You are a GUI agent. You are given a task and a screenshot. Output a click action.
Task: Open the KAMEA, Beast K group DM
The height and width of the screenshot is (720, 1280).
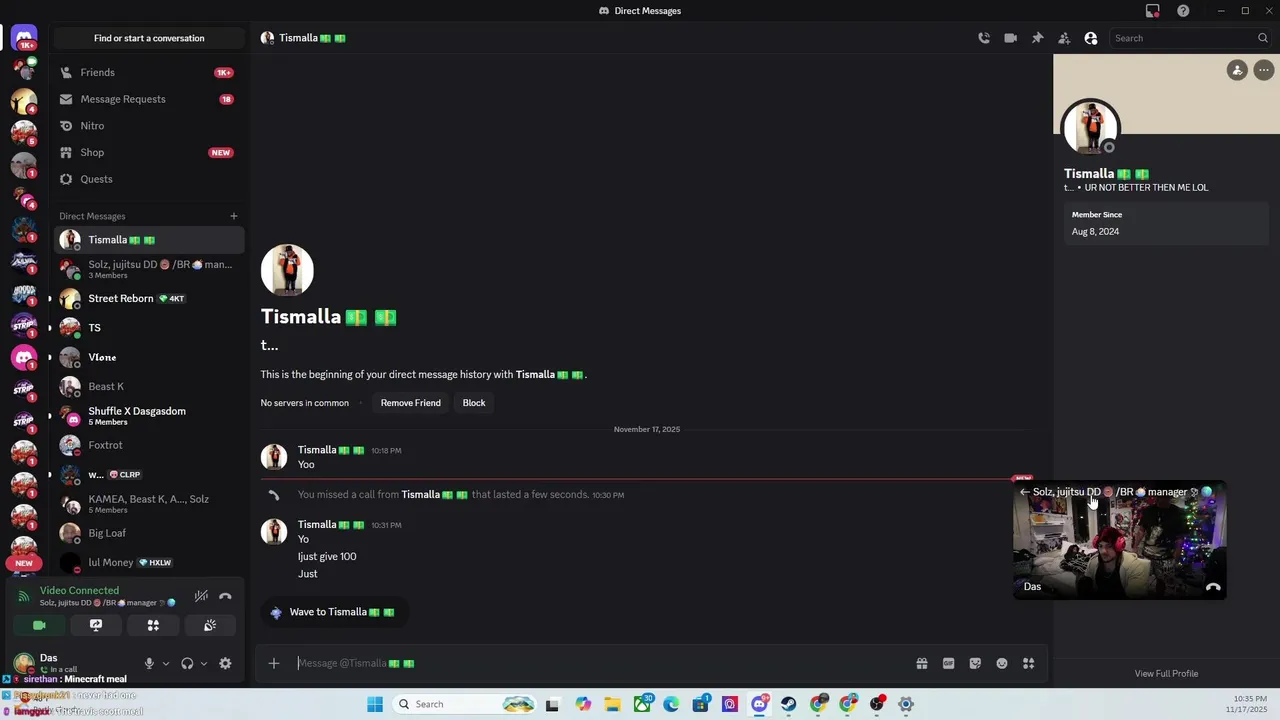point(149,503)
